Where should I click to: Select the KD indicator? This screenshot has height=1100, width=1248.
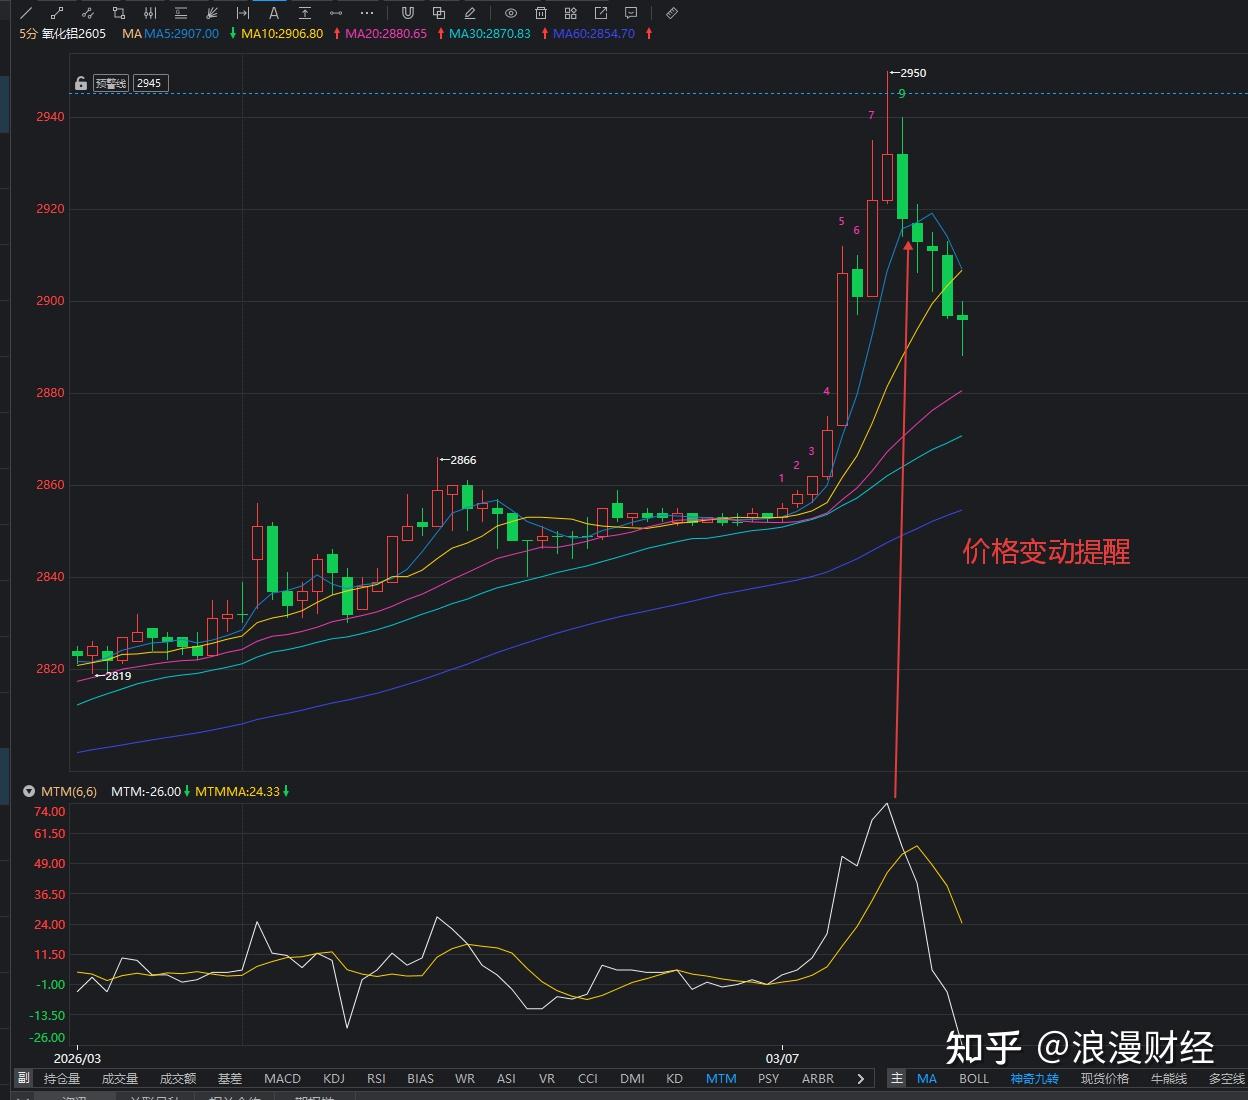[x=675, y=1078]
